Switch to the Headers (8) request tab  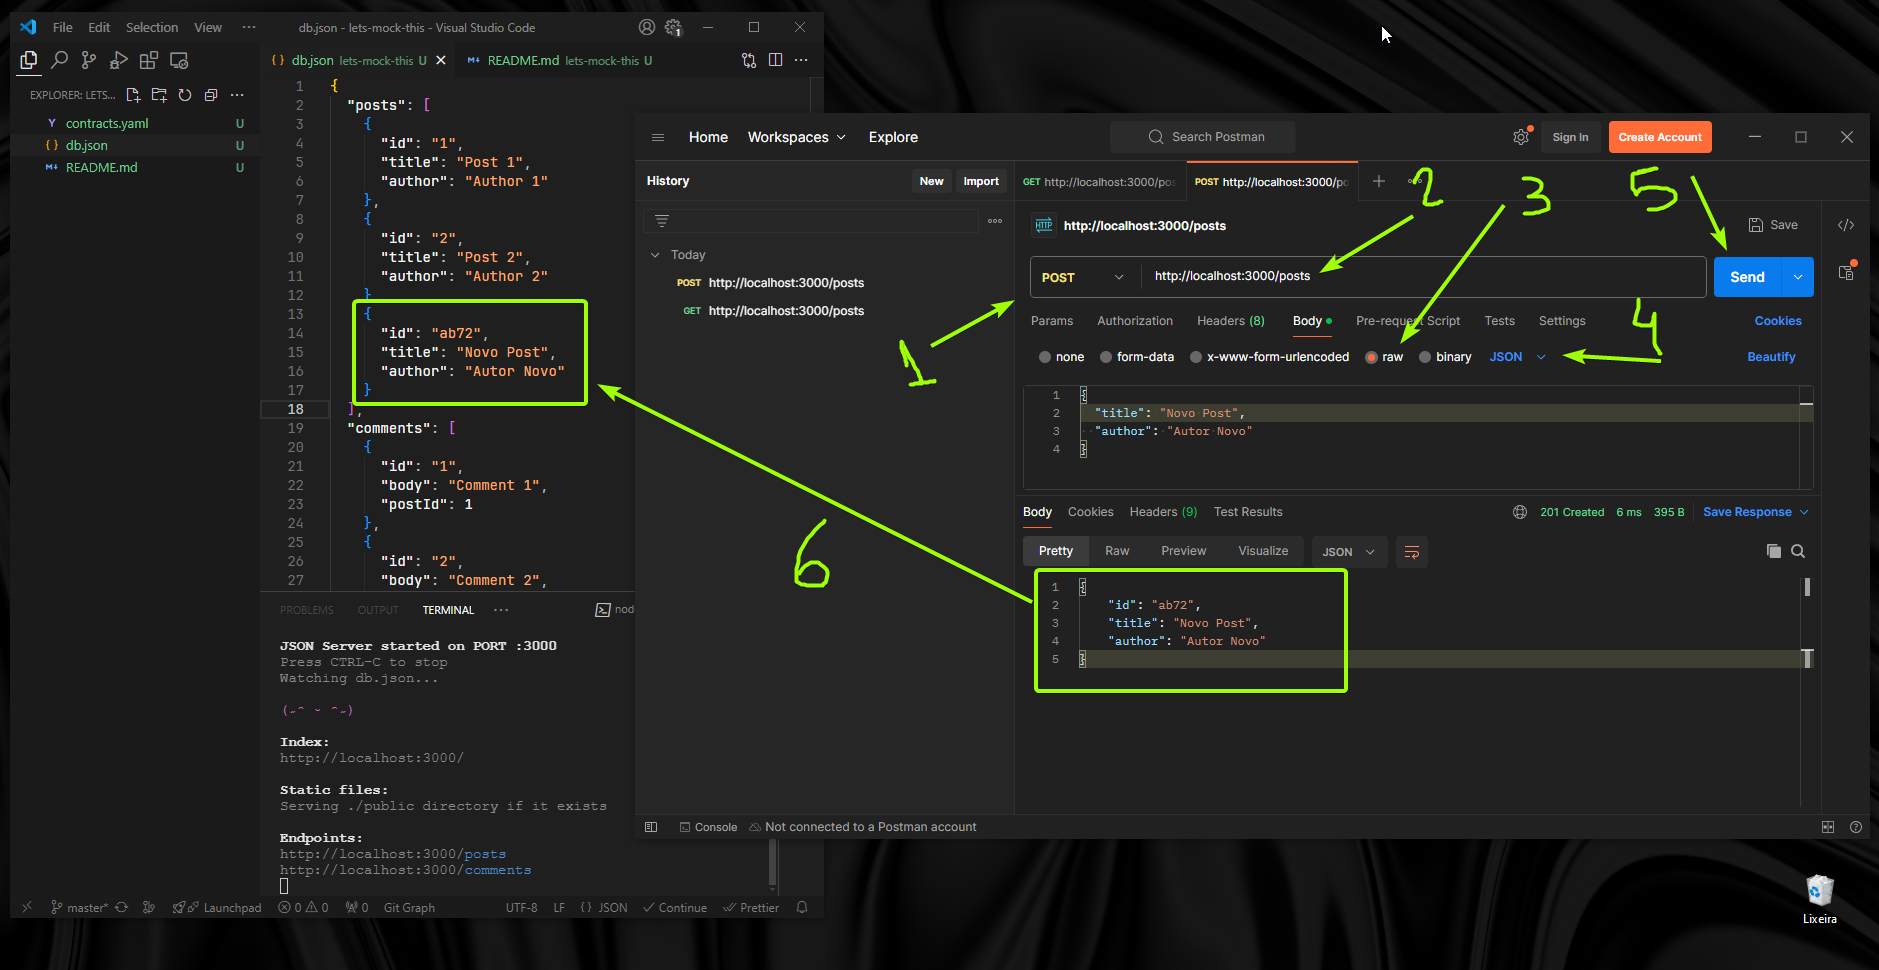1231,321
